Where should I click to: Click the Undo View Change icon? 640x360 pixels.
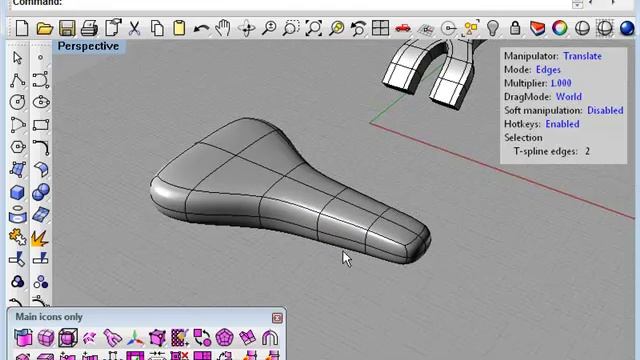click(358, 29)
